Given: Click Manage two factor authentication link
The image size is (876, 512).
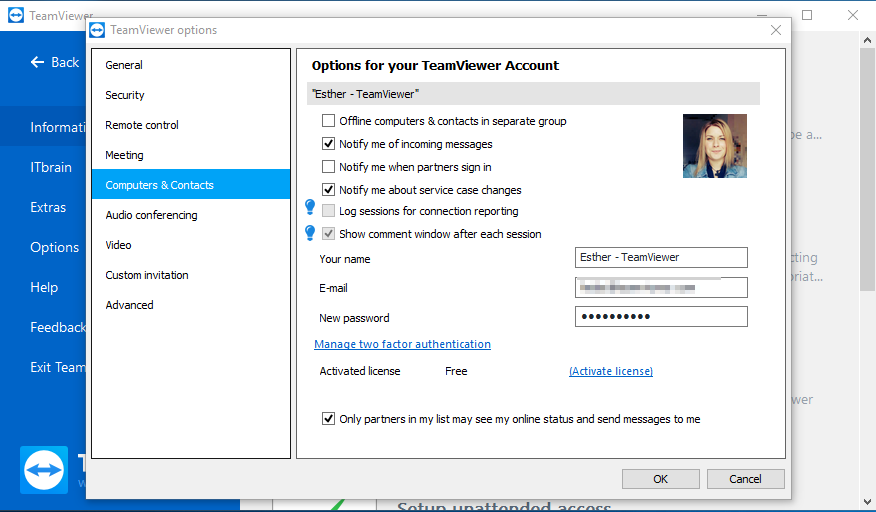Looking at the screenshot, I should pos(402,344).
